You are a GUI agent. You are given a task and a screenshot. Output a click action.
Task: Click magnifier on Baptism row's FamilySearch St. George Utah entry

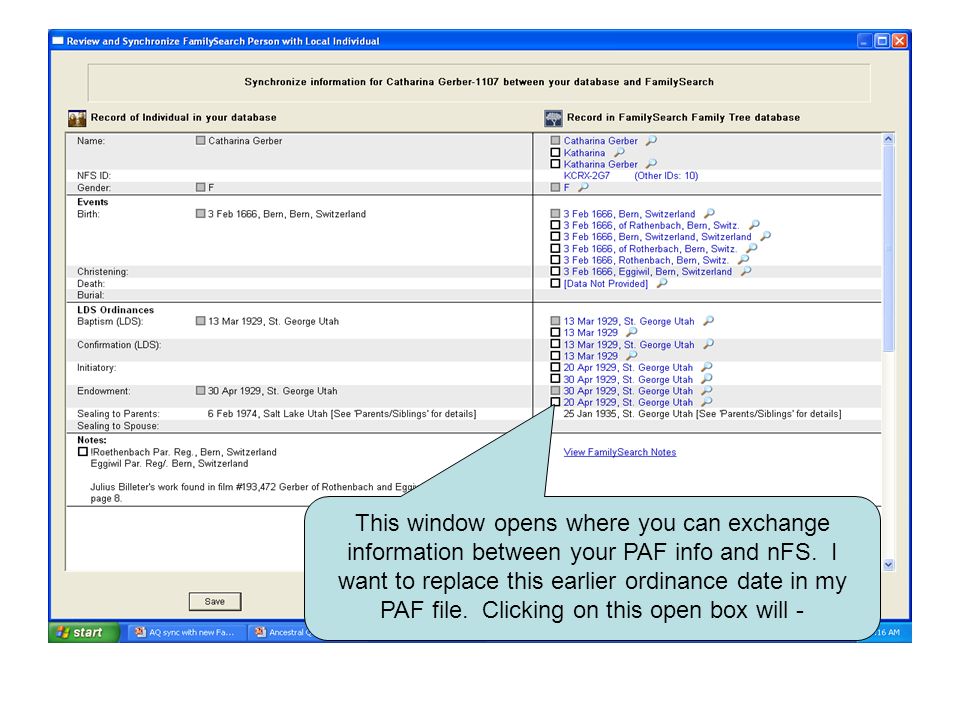click(x=708, y=320)
